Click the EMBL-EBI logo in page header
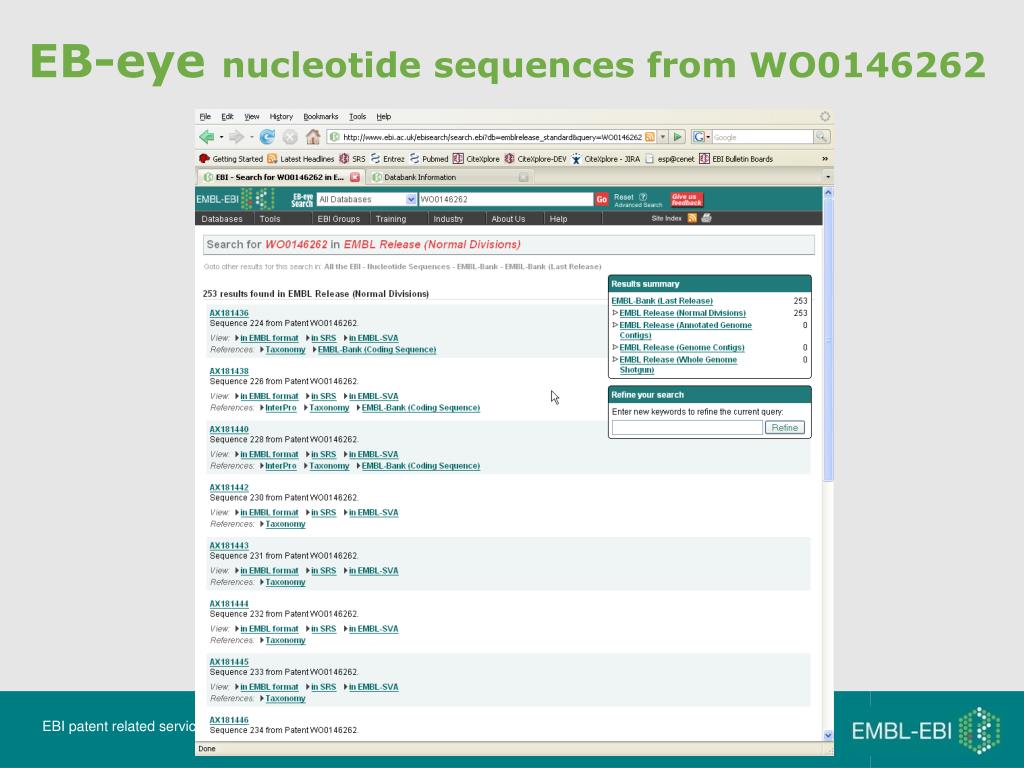This screenshot has width=1024, height=768. tap(234, 199)
